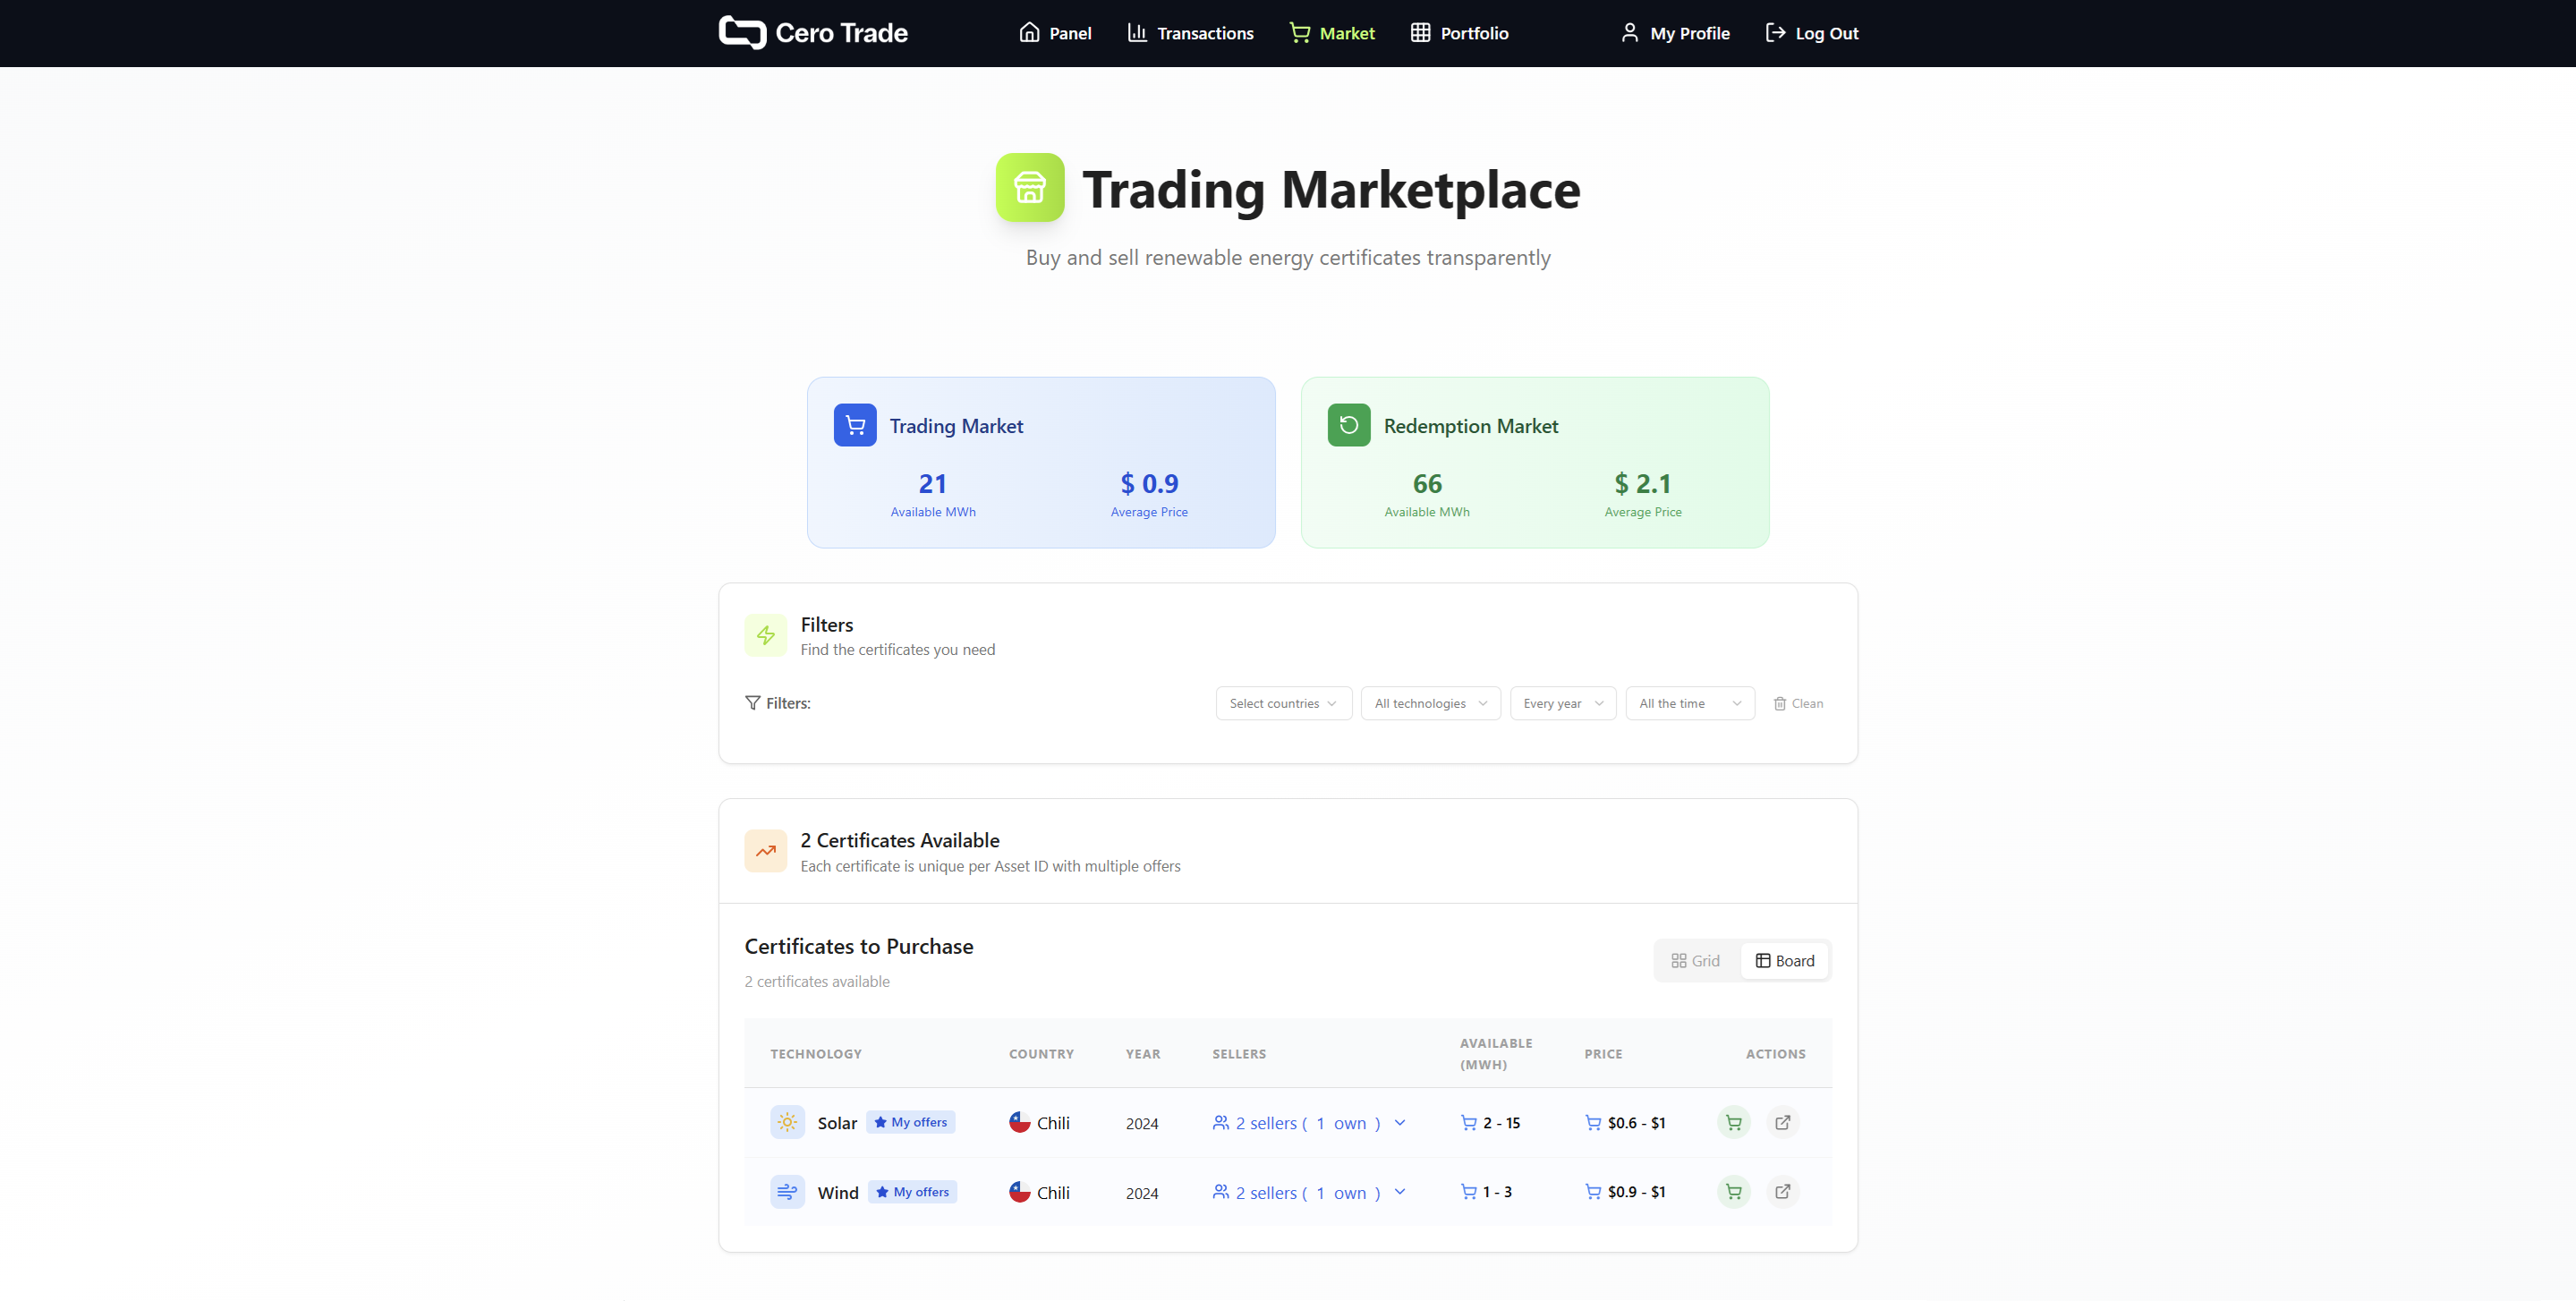Open the Select countries dropdown

[1283, 703]
